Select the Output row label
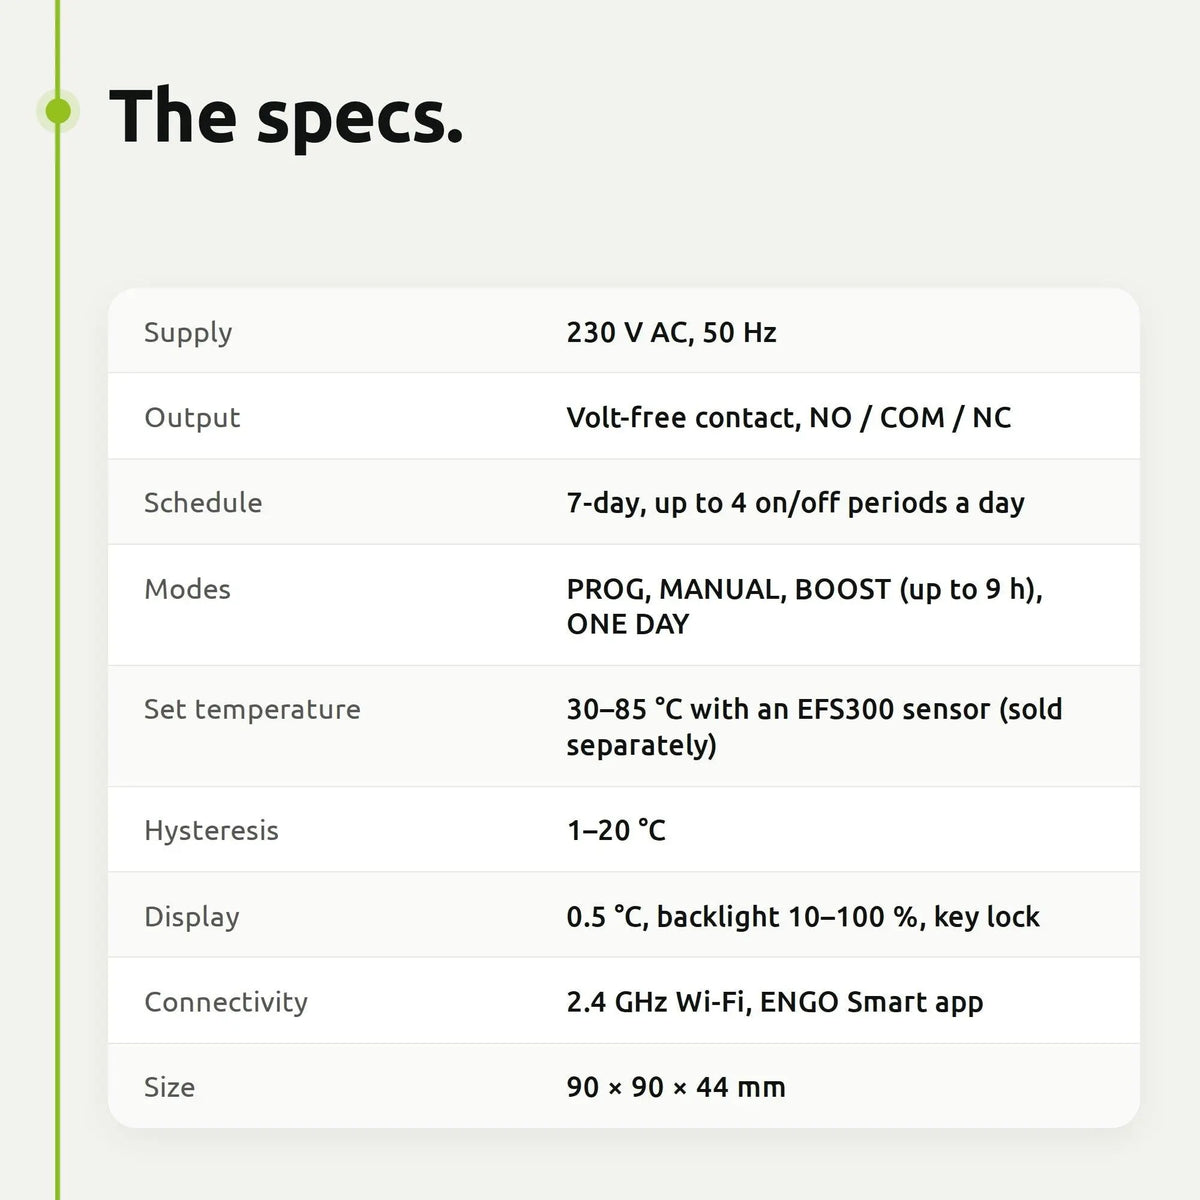1200x1200 pixels. pyautogui.click(x=192, y=418)
